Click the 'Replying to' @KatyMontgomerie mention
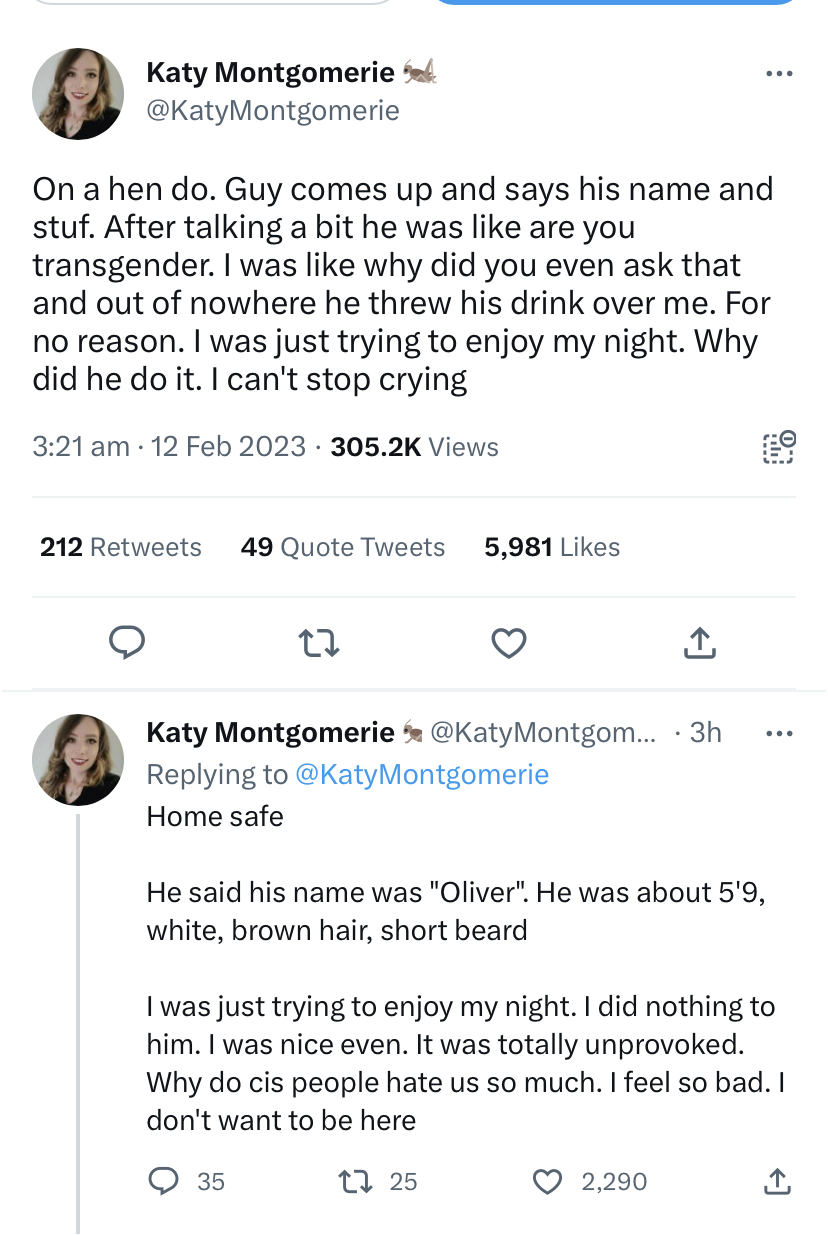The width and height of the screenshot is (828, 1235). tap(421, 774)
